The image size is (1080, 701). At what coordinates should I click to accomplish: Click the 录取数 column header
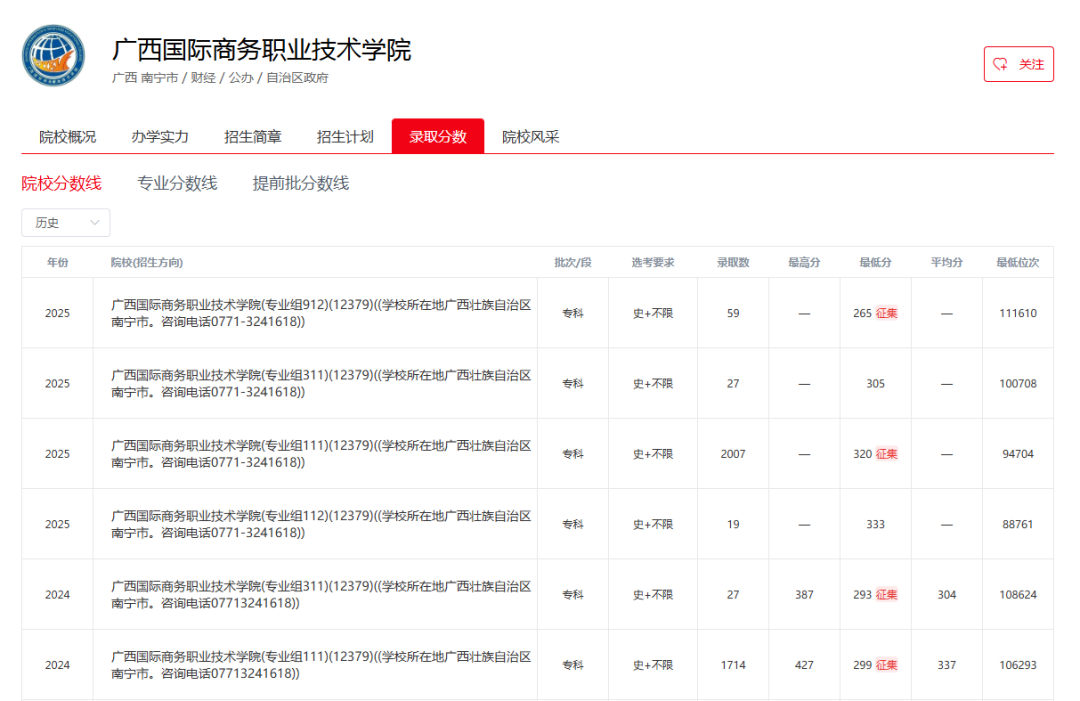(733, 262)
